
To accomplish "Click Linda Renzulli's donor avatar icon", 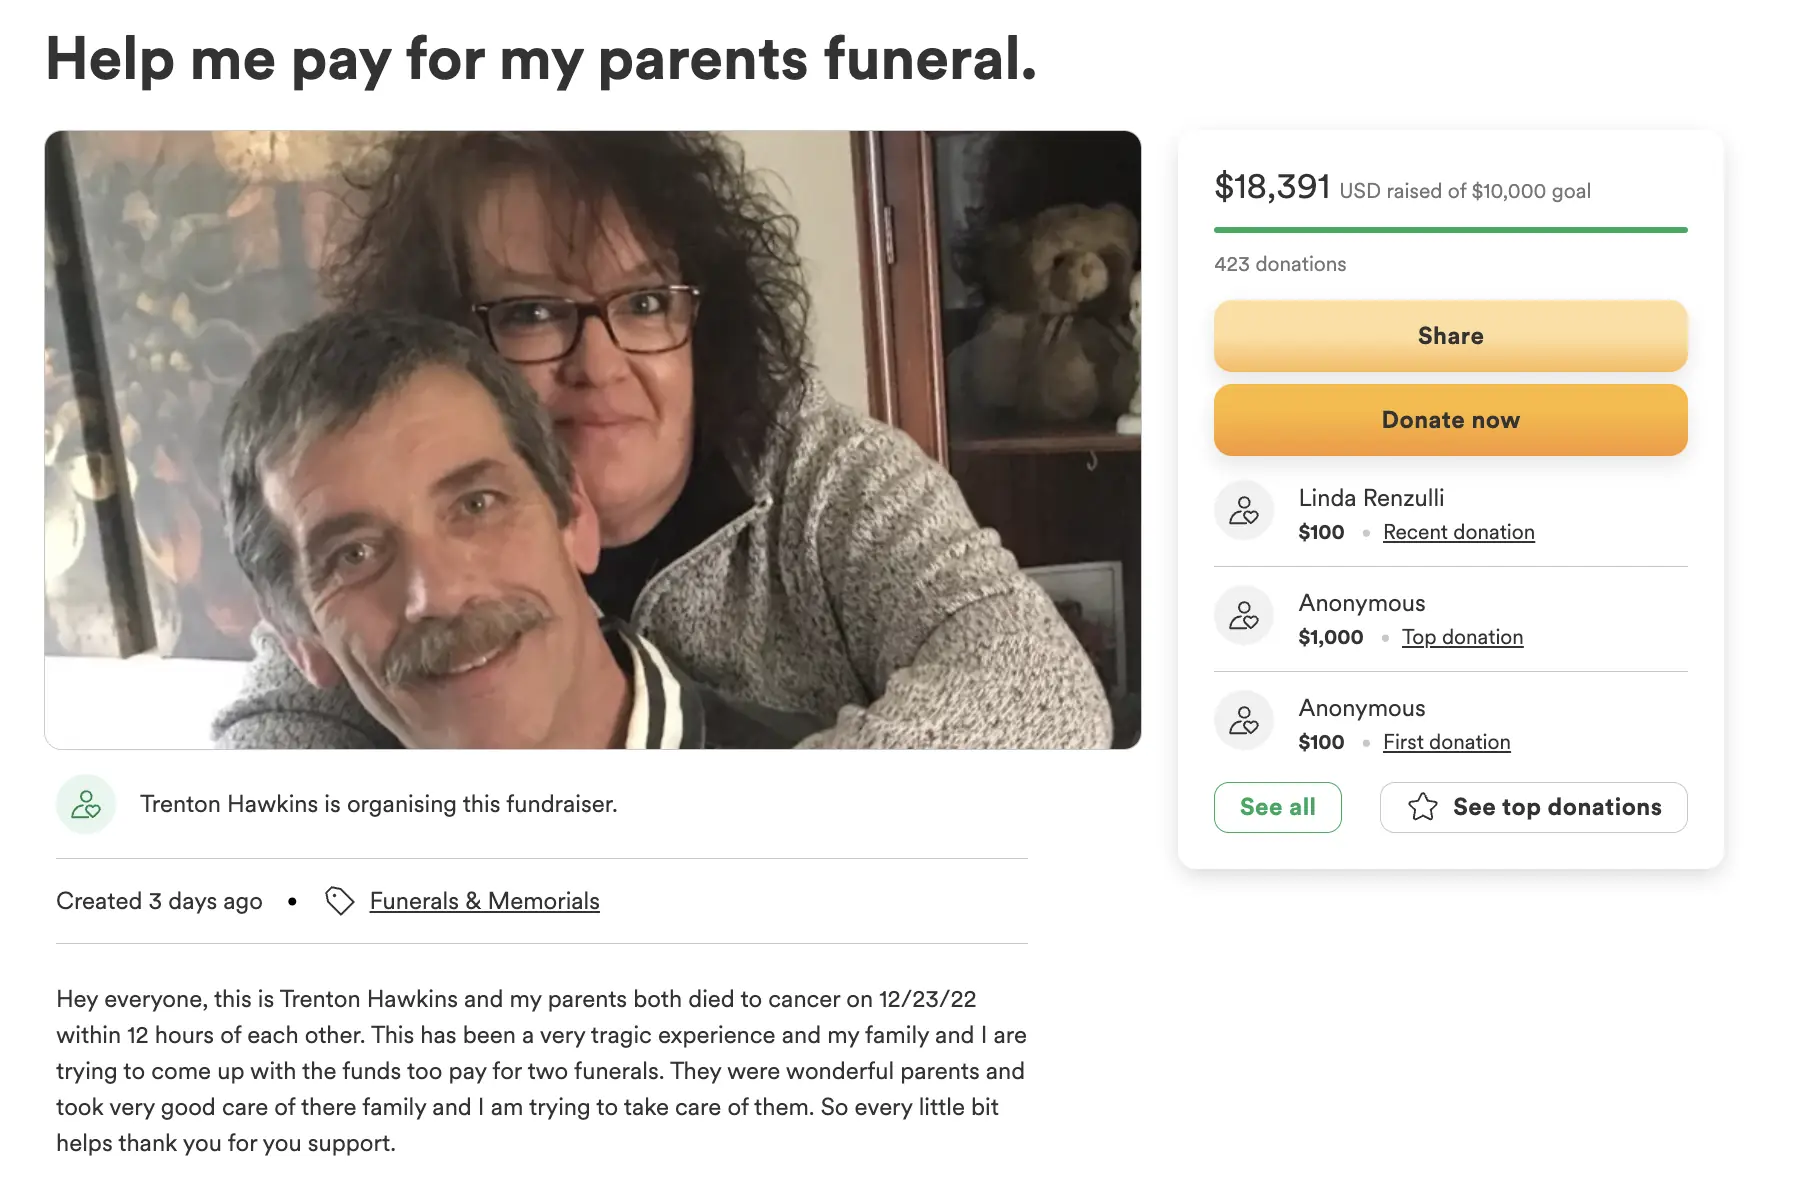I will pyautogui.click(x=1244, y=511).
